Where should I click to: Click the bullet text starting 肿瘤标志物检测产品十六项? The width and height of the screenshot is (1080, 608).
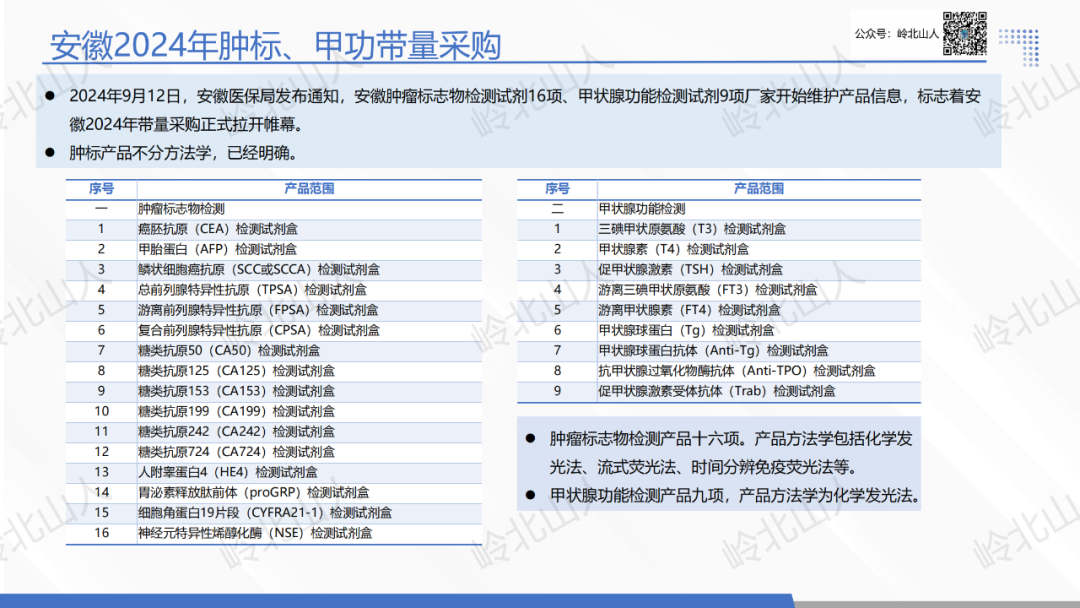click(731, 452)
